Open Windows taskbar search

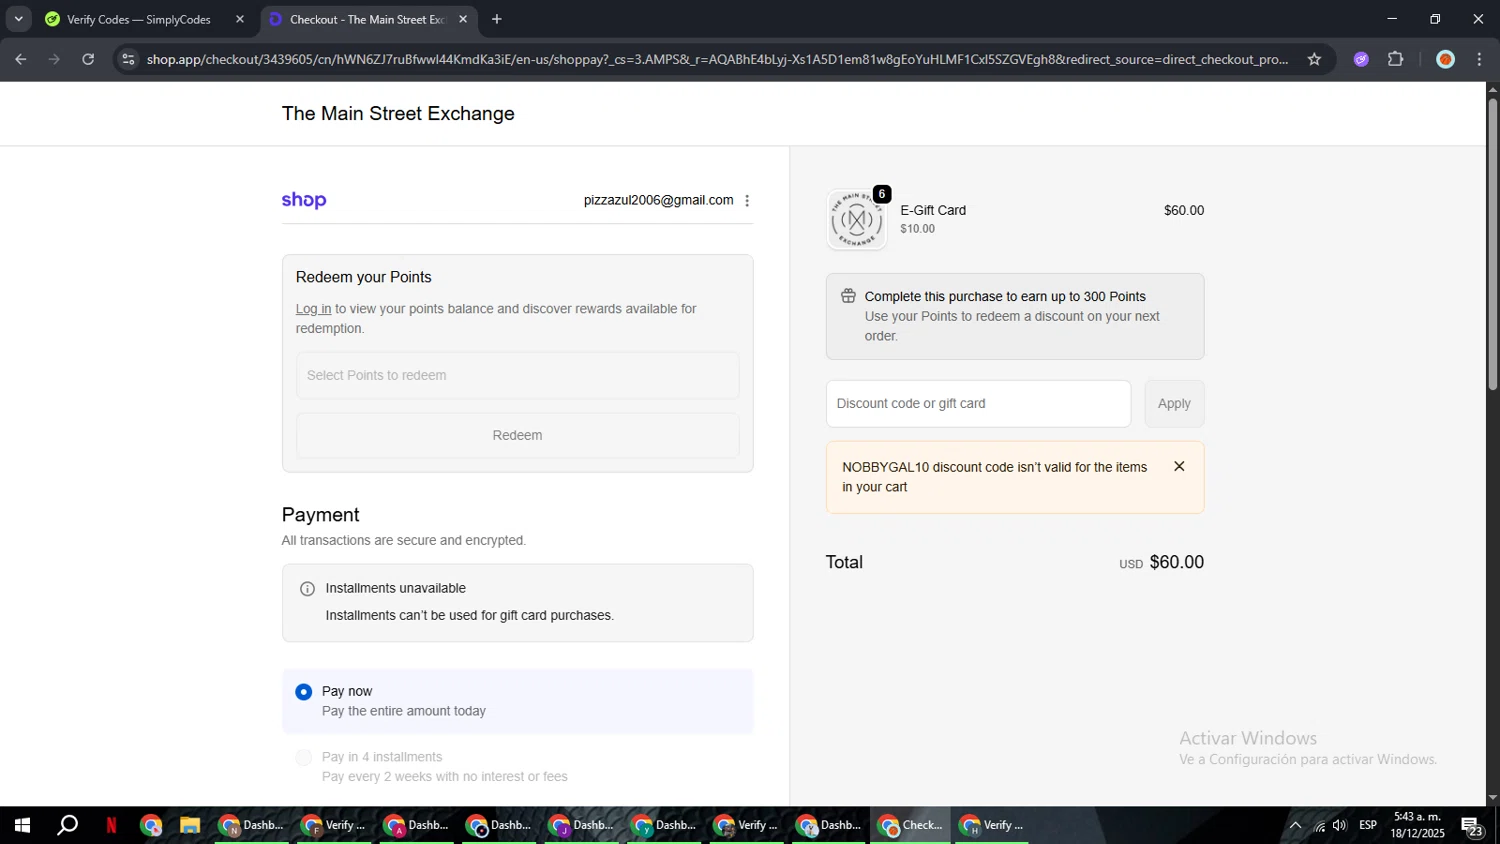68,826
